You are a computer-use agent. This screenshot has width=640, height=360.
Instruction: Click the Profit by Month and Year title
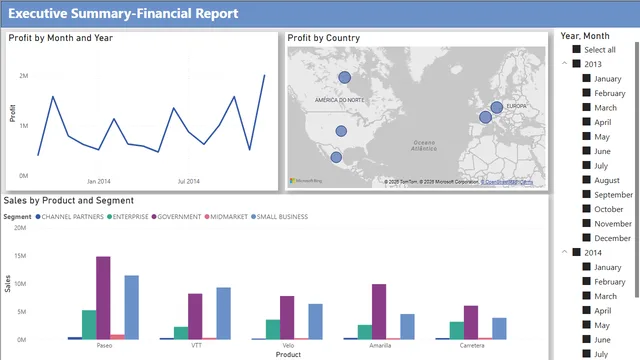click(x=60, y=38)
